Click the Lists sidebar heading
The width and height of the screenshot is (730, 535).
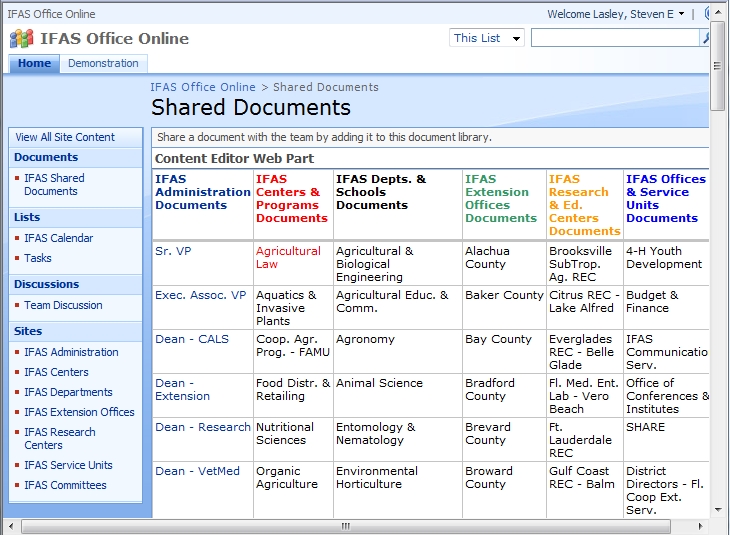[27, 217]
